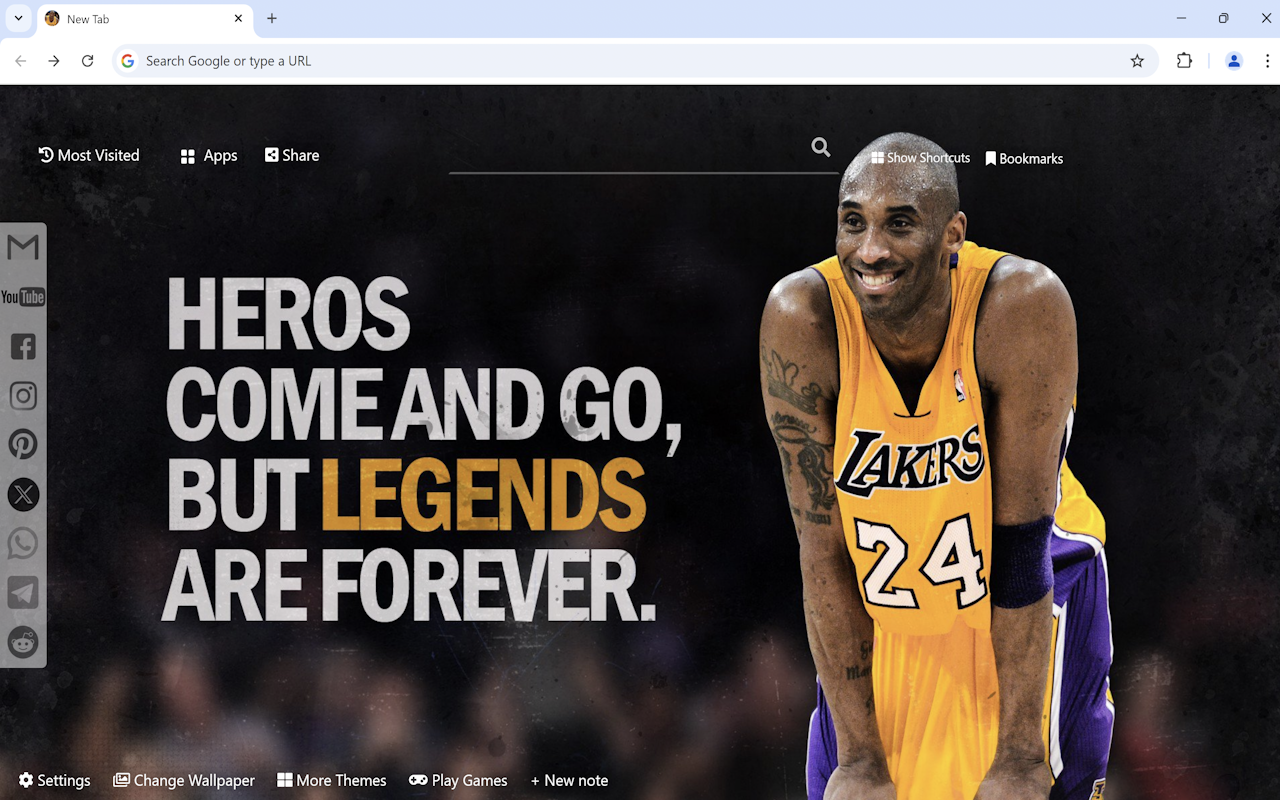Open WhatsApp from the social sidebar

click(23, 543)
